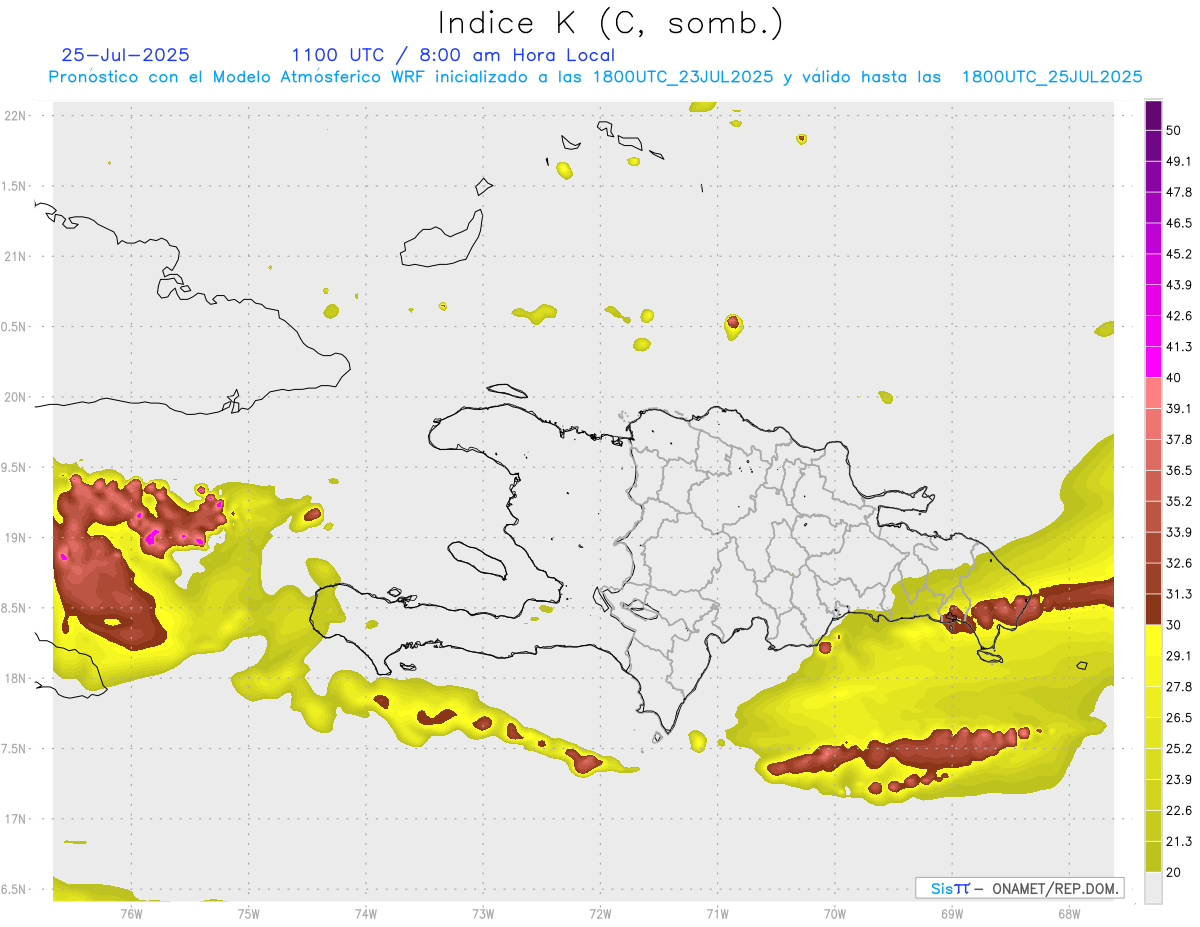
Task: Click the '1100 UTC / 8:00 am Hora Local' label
Action: coord(453,55)
